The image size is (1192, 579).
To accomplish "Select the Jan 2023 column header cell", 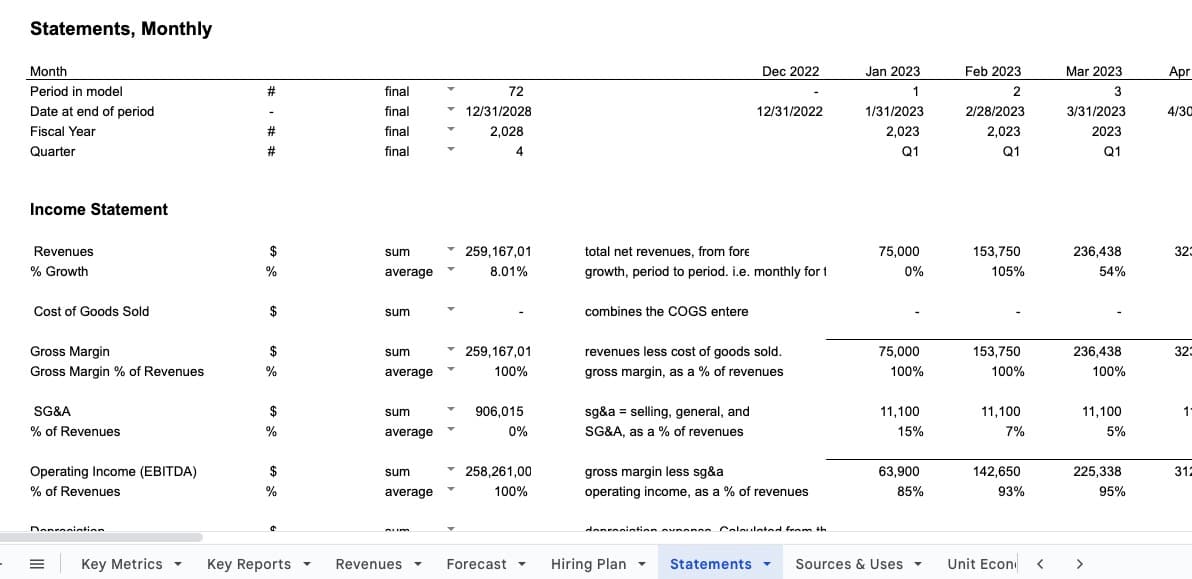I will tap(892, 71).
